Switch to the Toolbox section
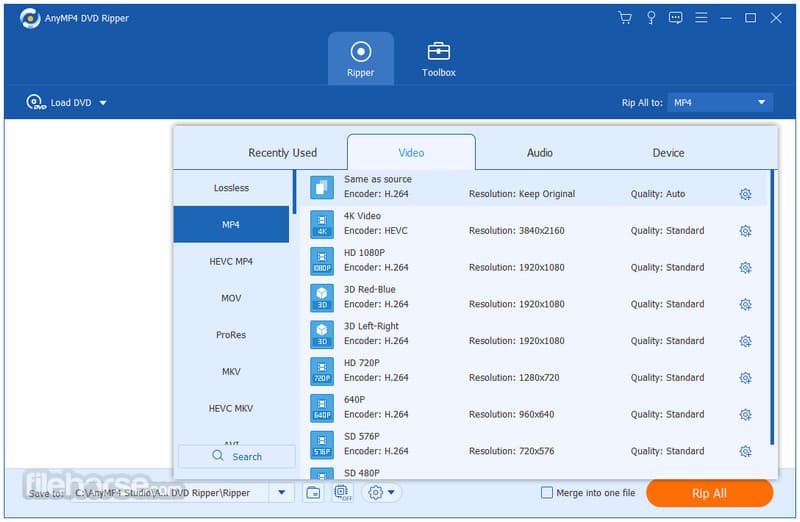 pyautogui.click(x=438, y=59)
